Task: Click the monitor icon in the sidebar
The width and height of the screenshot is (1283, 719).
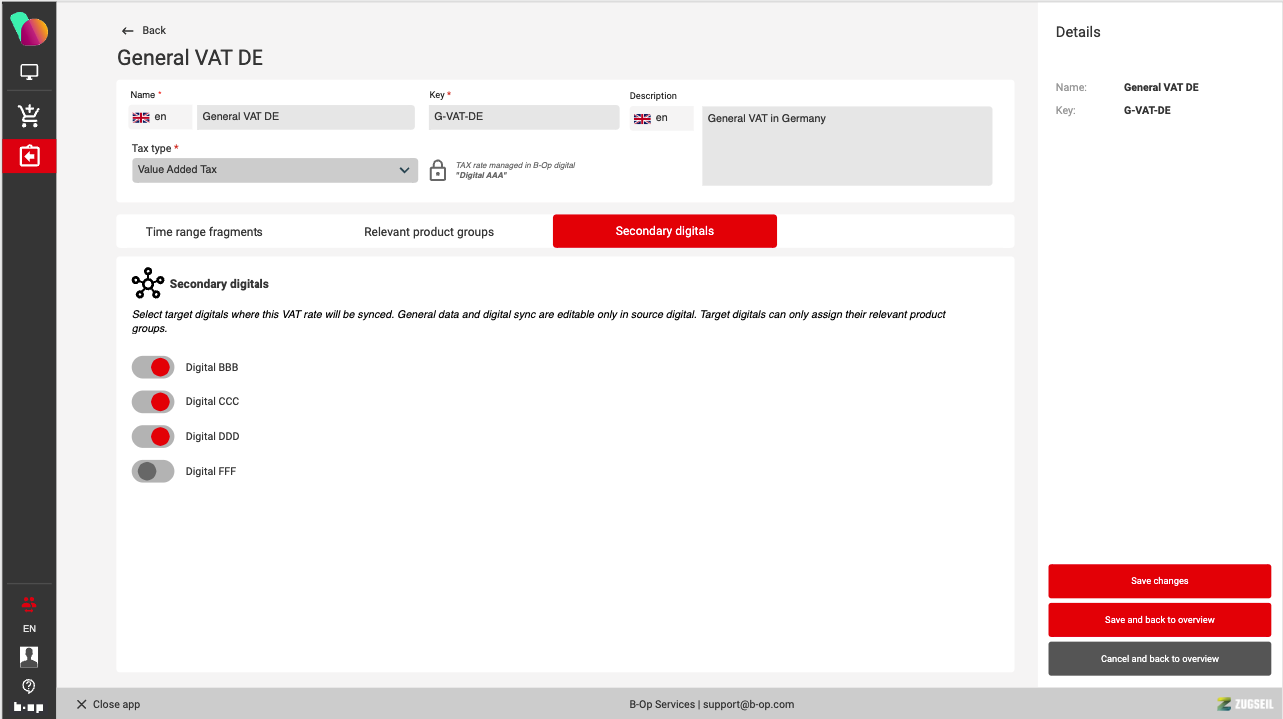Action: click(29, 72)
